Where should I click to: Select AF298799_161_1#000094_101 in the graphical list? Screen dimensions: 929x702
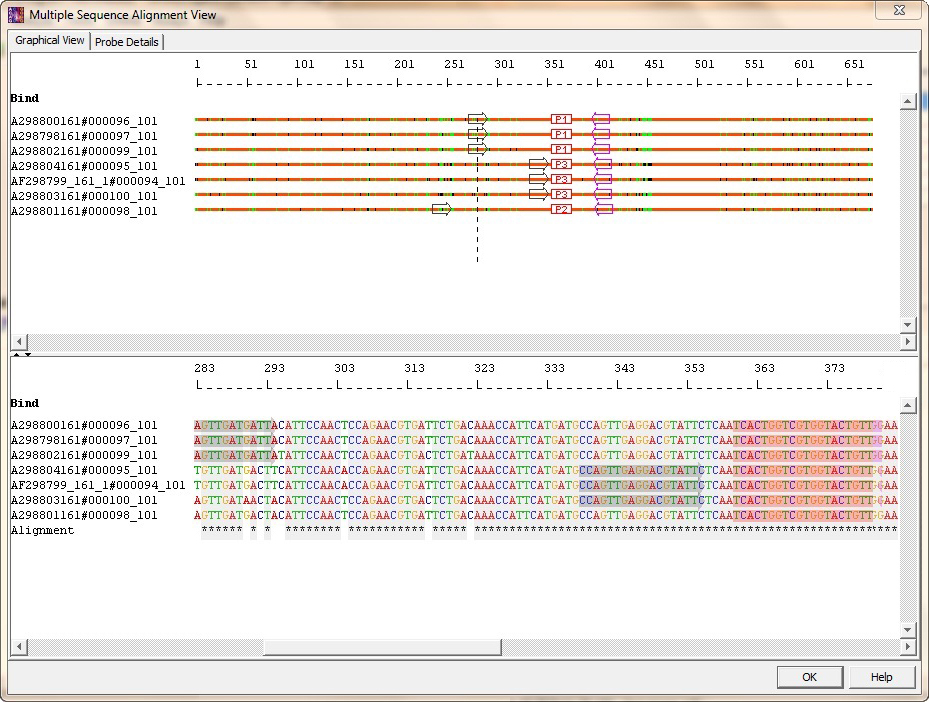click(98, 181)
